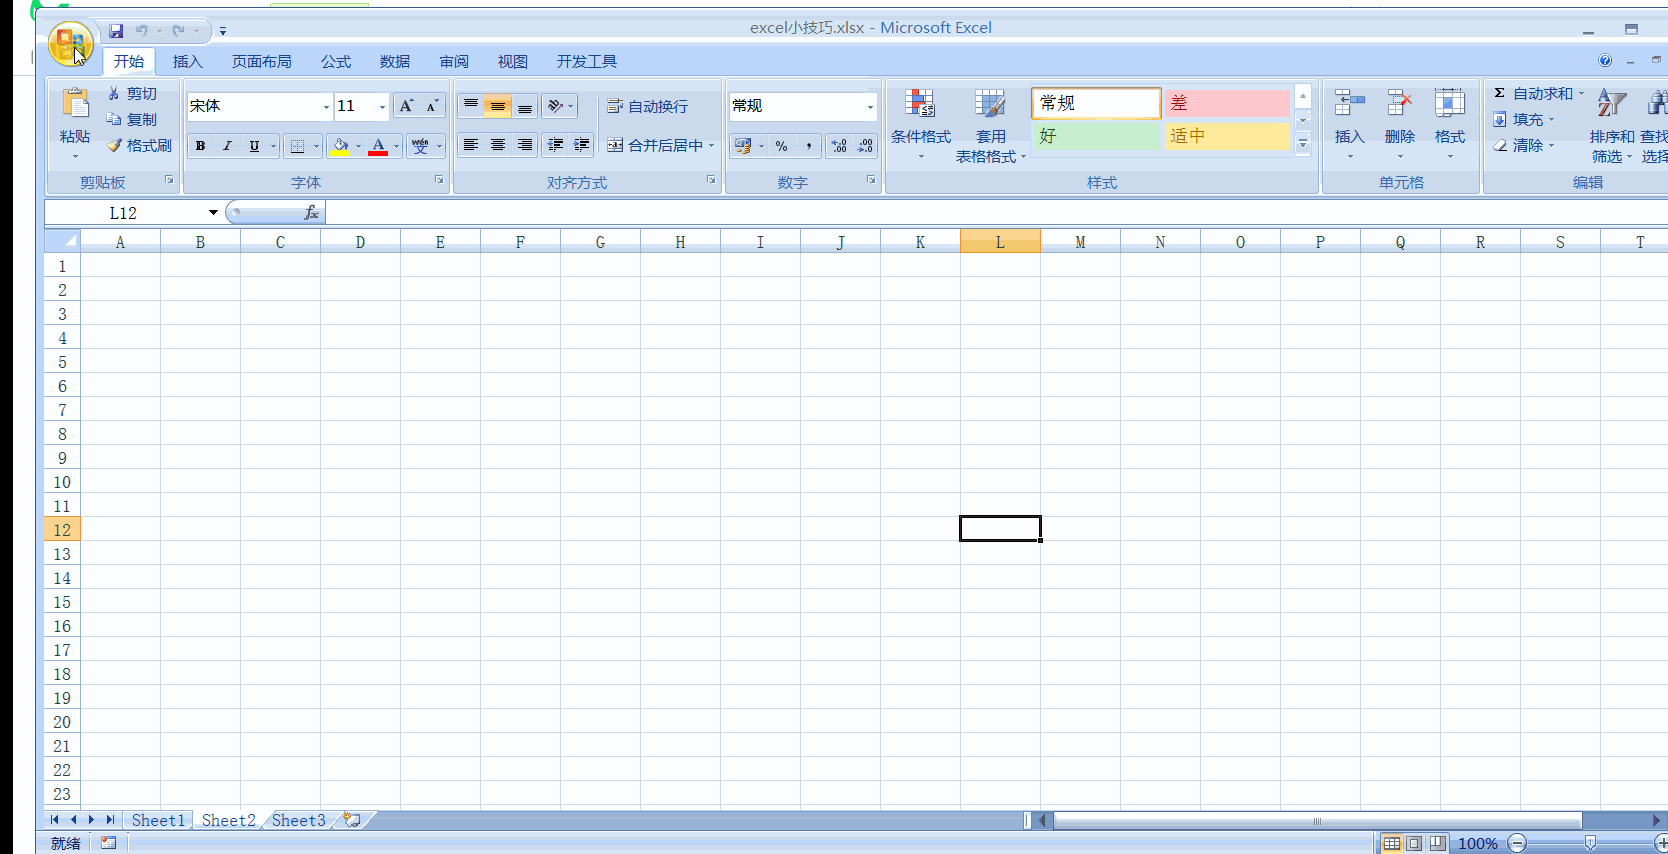Apply percent style

tap(781, 146)
